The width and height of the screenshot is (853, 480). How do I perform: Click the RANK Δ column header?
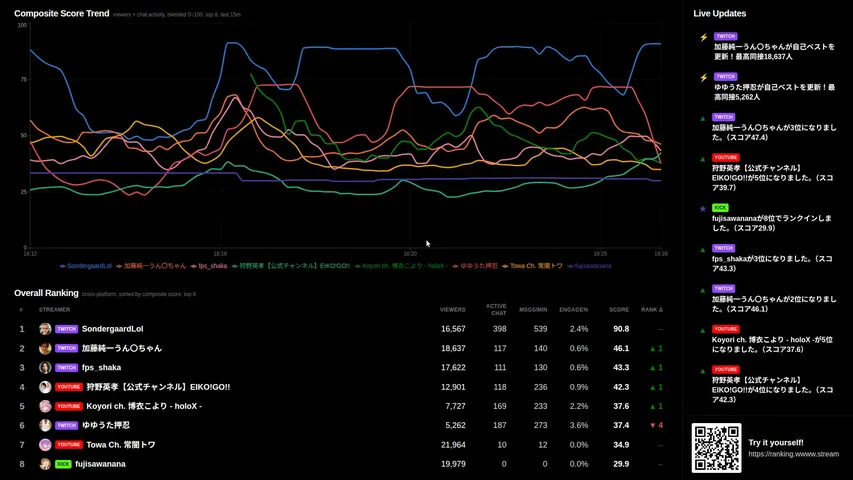(x=652, y=310)
